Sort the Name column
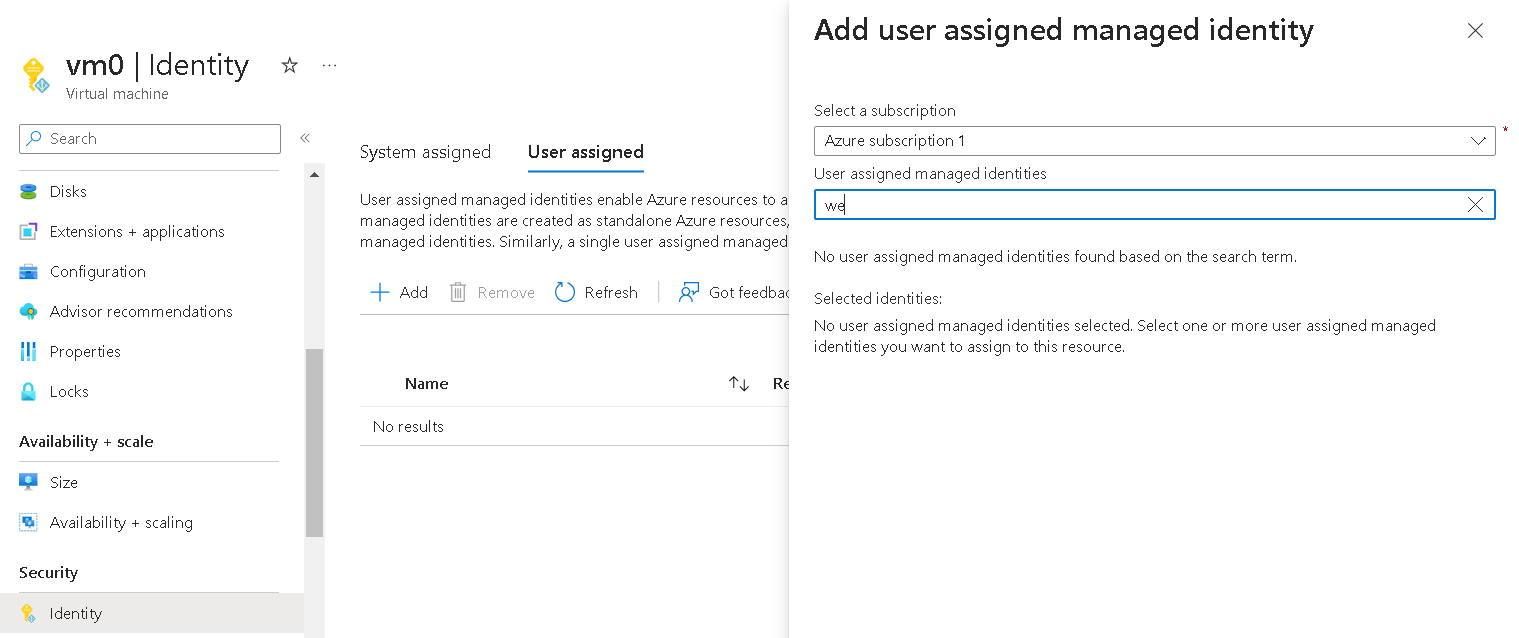This screenshot has height=638, width=1519. [x=738, y=383]
